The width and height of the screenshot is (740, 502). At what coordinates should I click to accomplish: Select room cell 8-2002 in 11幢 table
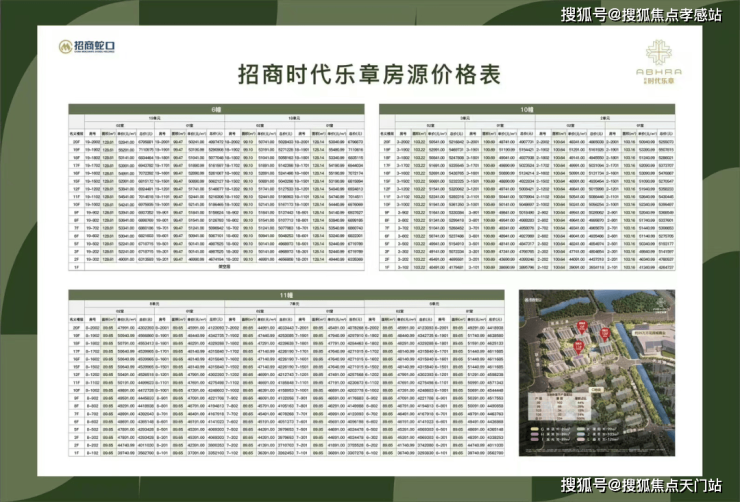coord(92,327)
